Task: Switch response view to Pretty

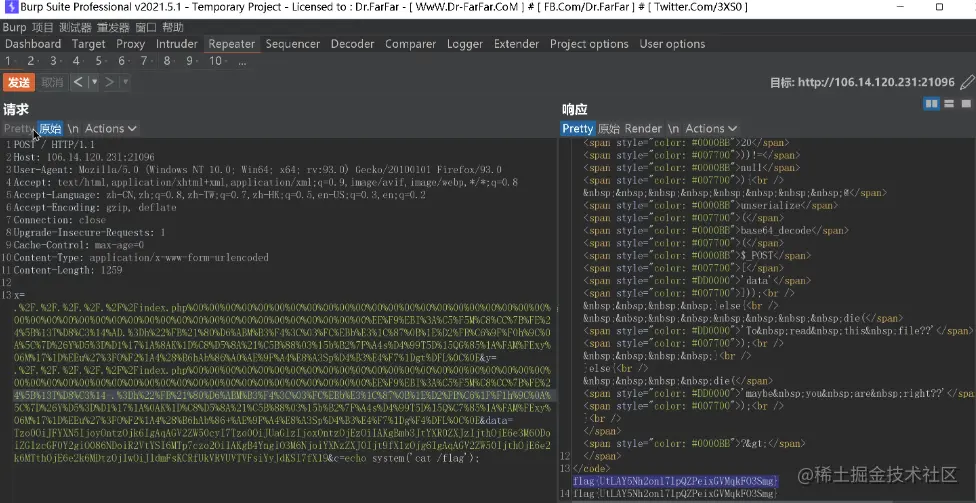Action: point(578,128)
